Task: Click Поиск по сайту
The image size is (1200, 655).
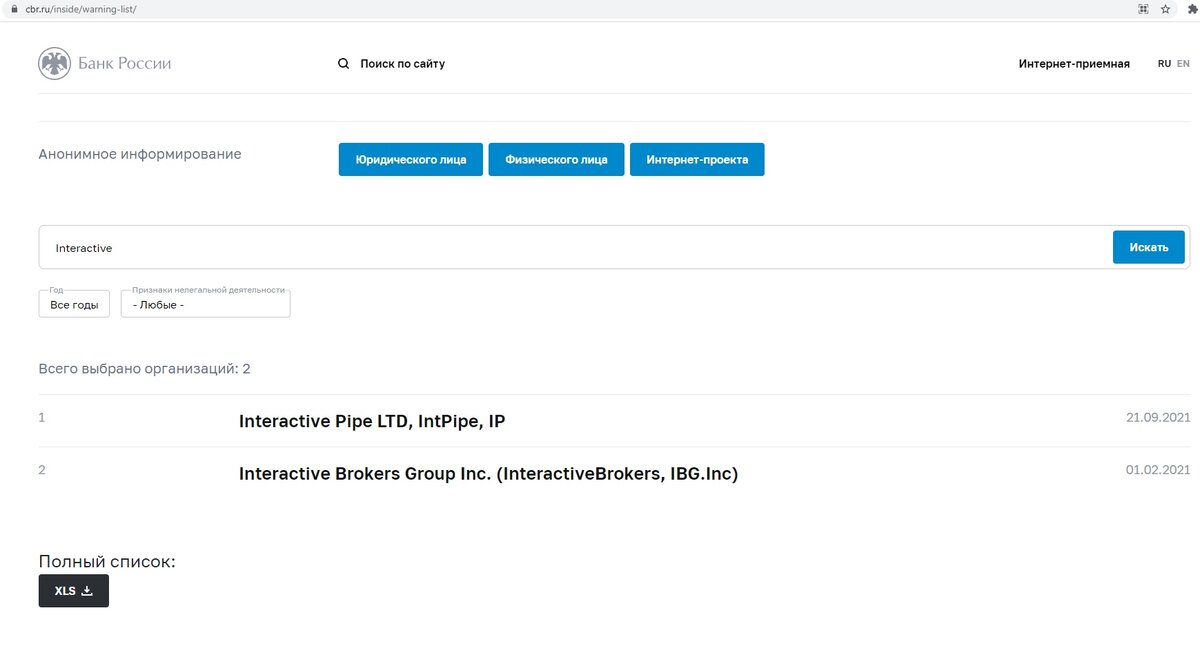Action: [402, 64]
